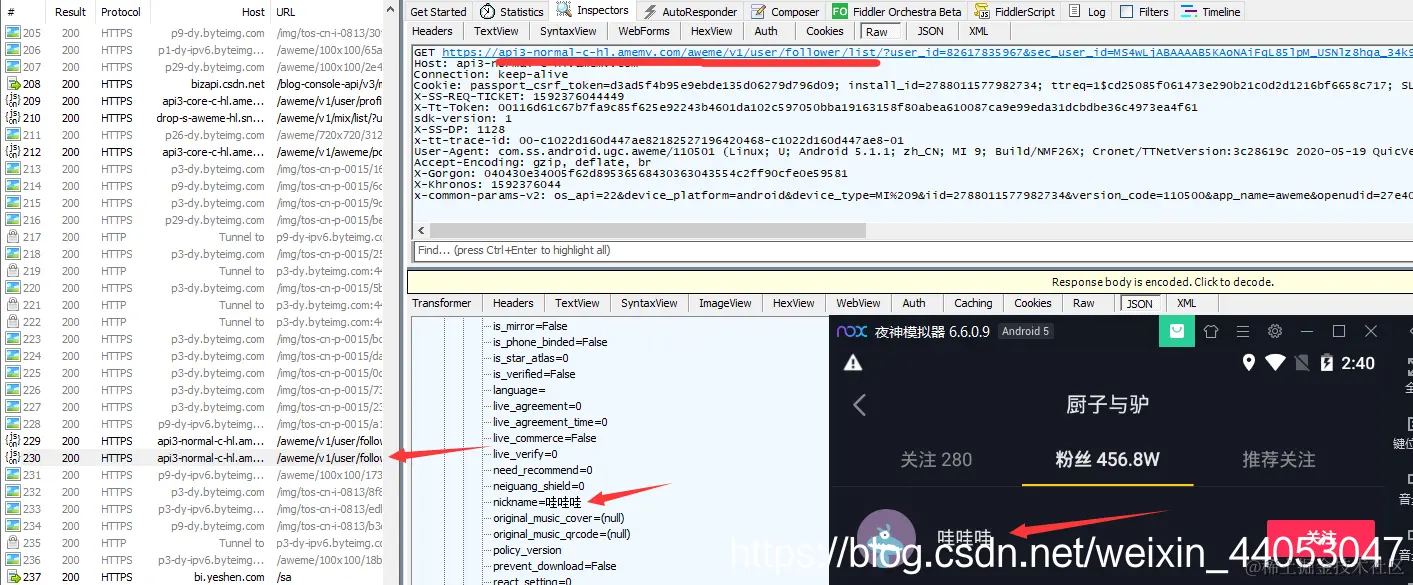Click the JS icon of session 212
The image size is (1413, 585).
click(x=13, y=152)
